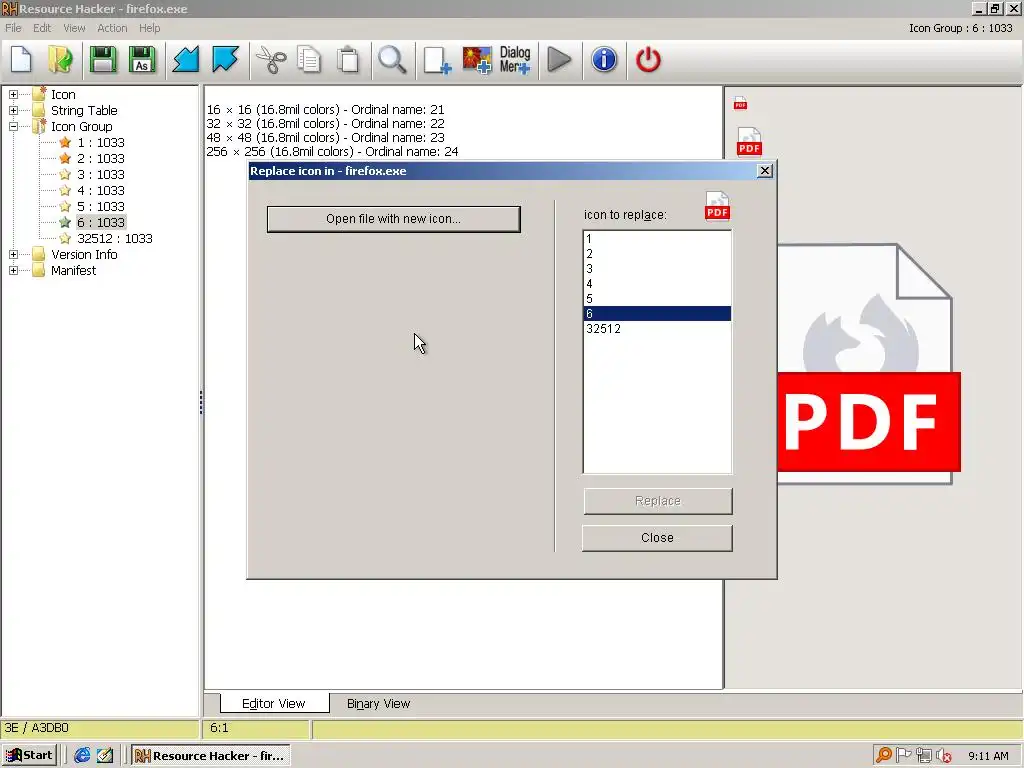The height and width of the screenshot is (768, 1024).
Task: Open the Windows Start menu
Action: click(x=30, y=756)
